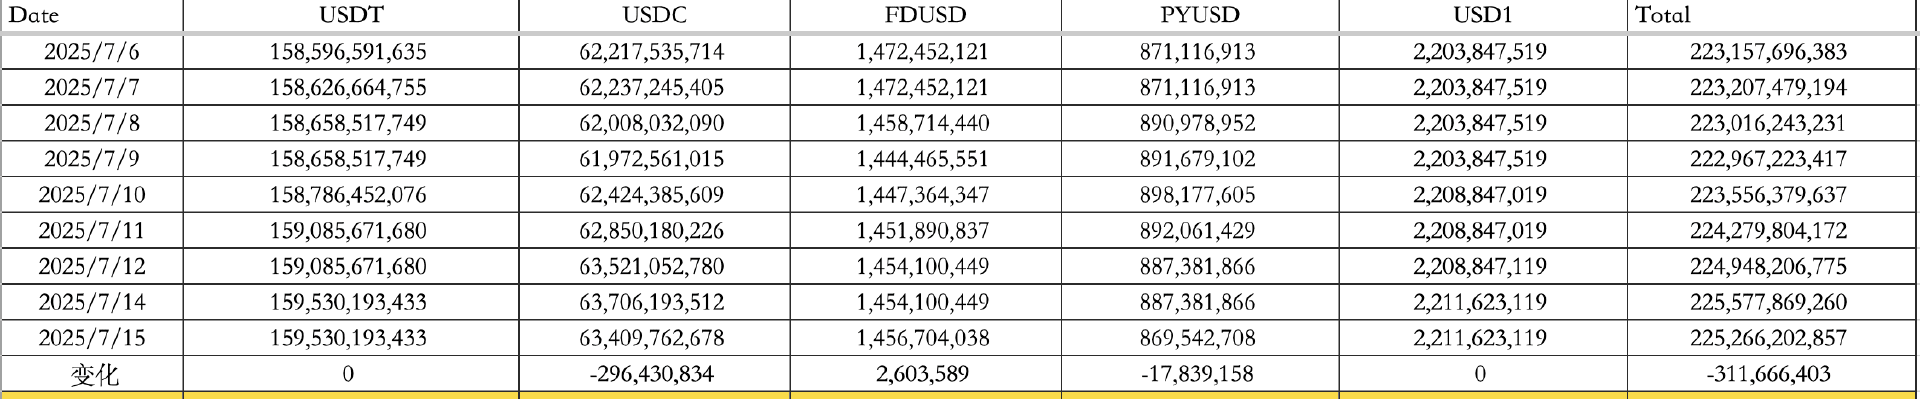
Task: Select USDC change -296,430,834
Action: tap(654, 374)
